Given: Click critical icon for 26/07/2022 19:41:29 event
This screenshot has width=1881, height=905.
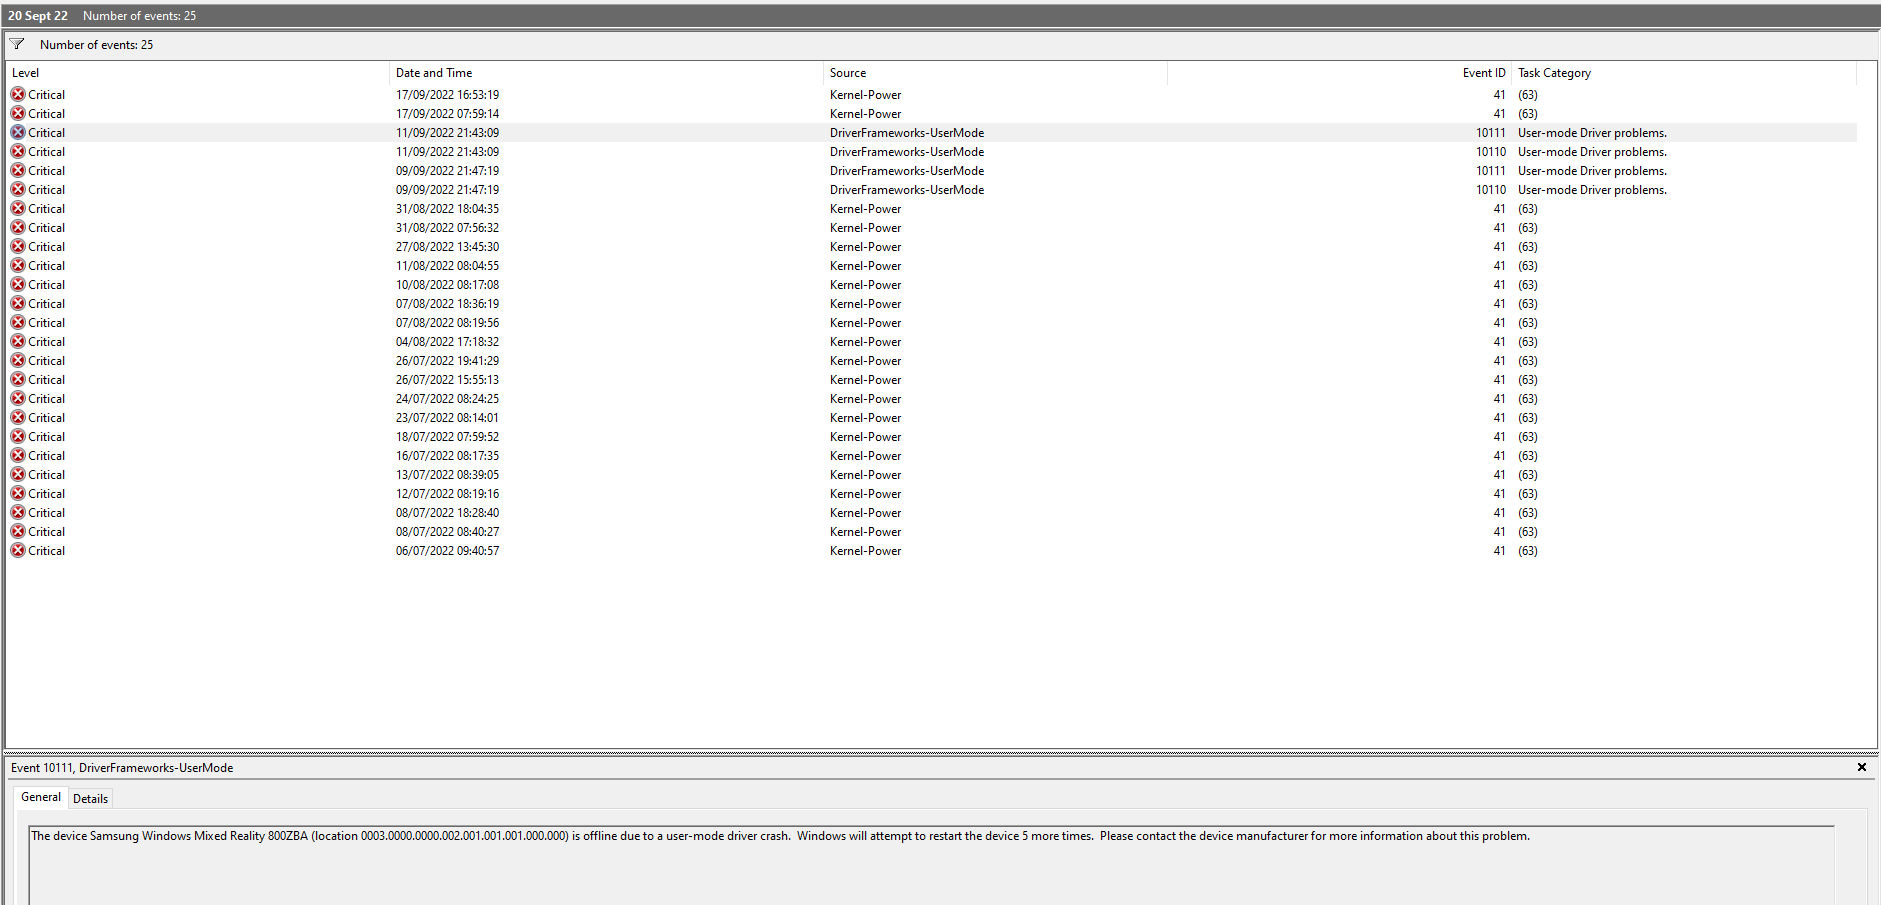Looking at the screenshot, I should point(18,360).
